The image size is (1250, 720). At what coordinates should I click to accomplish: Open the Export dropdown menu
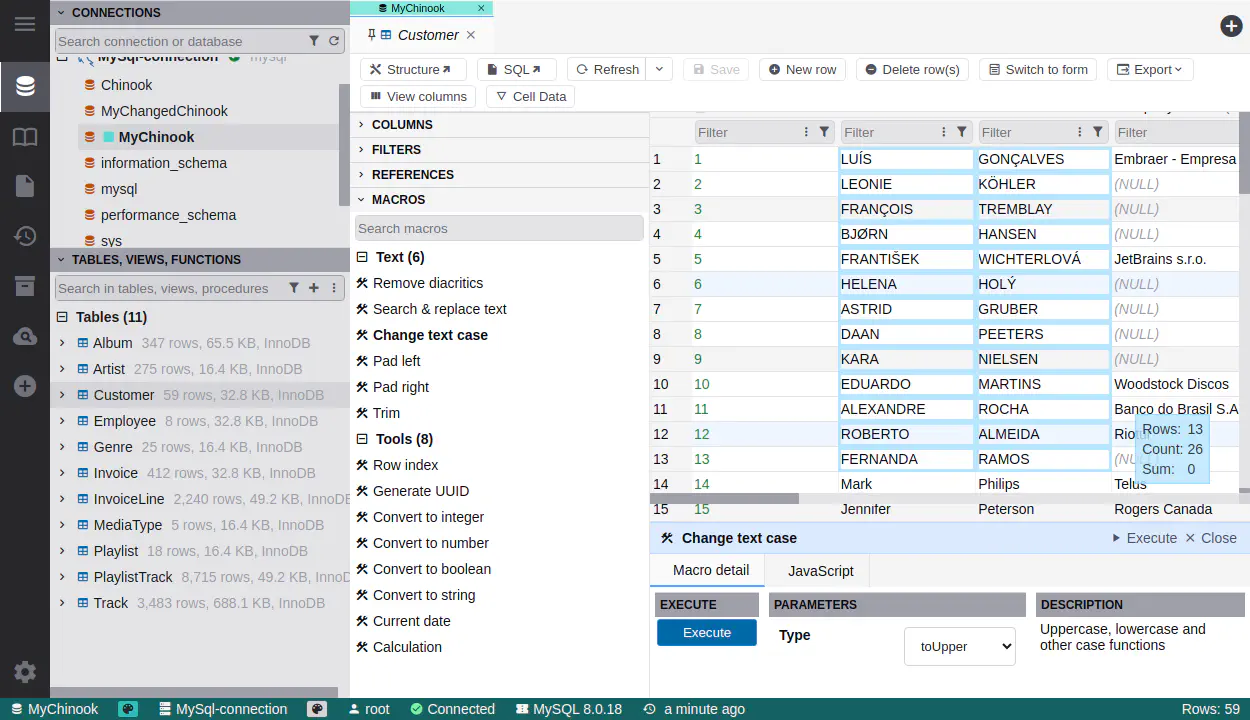pos(1150,69)
